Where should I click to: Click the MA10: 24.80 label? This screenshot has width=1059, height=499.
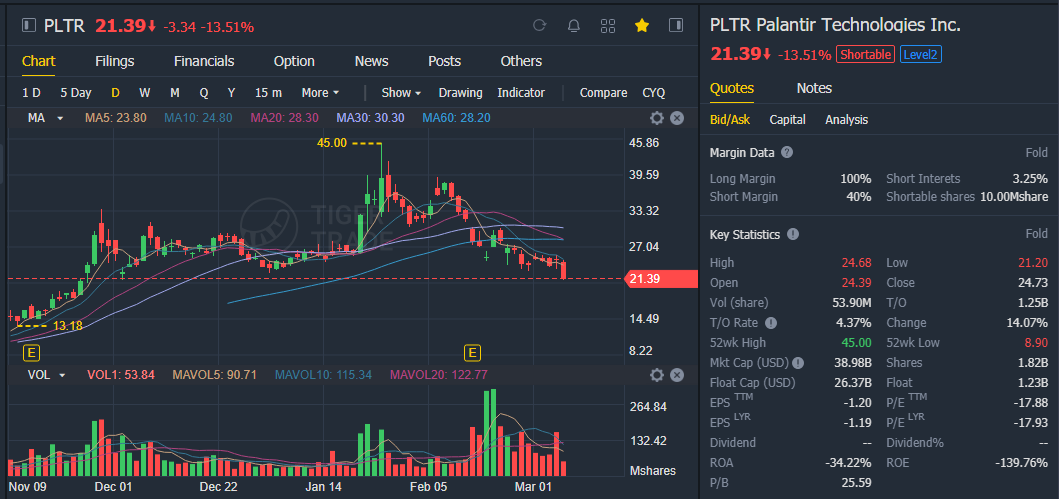click(x=198, y=118)
